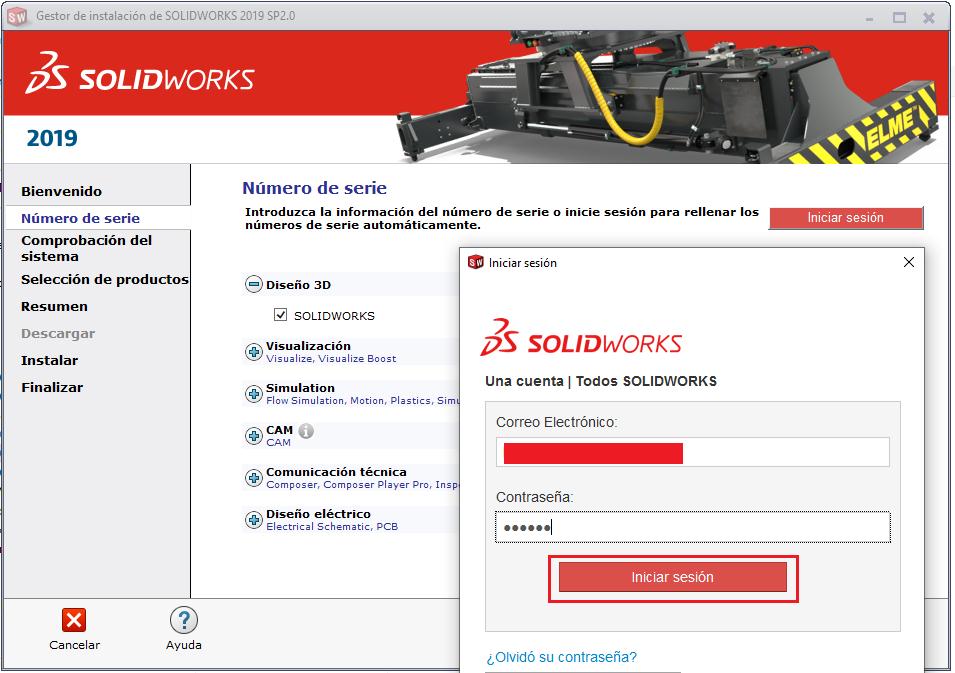The width and height of the screenshot is (955, 673).
Task: Focus the Contraseña password field
Action: 692,527
